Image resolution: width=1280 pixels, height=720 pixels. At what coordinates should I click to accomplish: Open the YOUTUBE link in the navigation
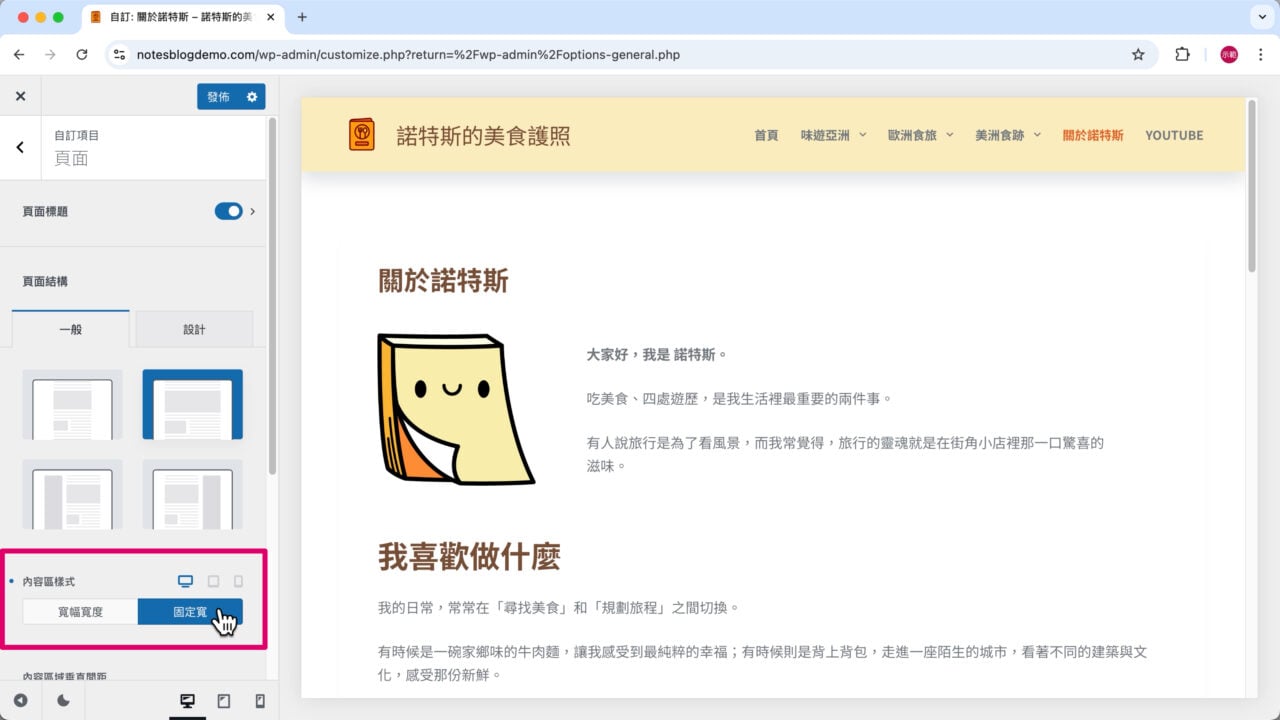[x=1174, y=135]
